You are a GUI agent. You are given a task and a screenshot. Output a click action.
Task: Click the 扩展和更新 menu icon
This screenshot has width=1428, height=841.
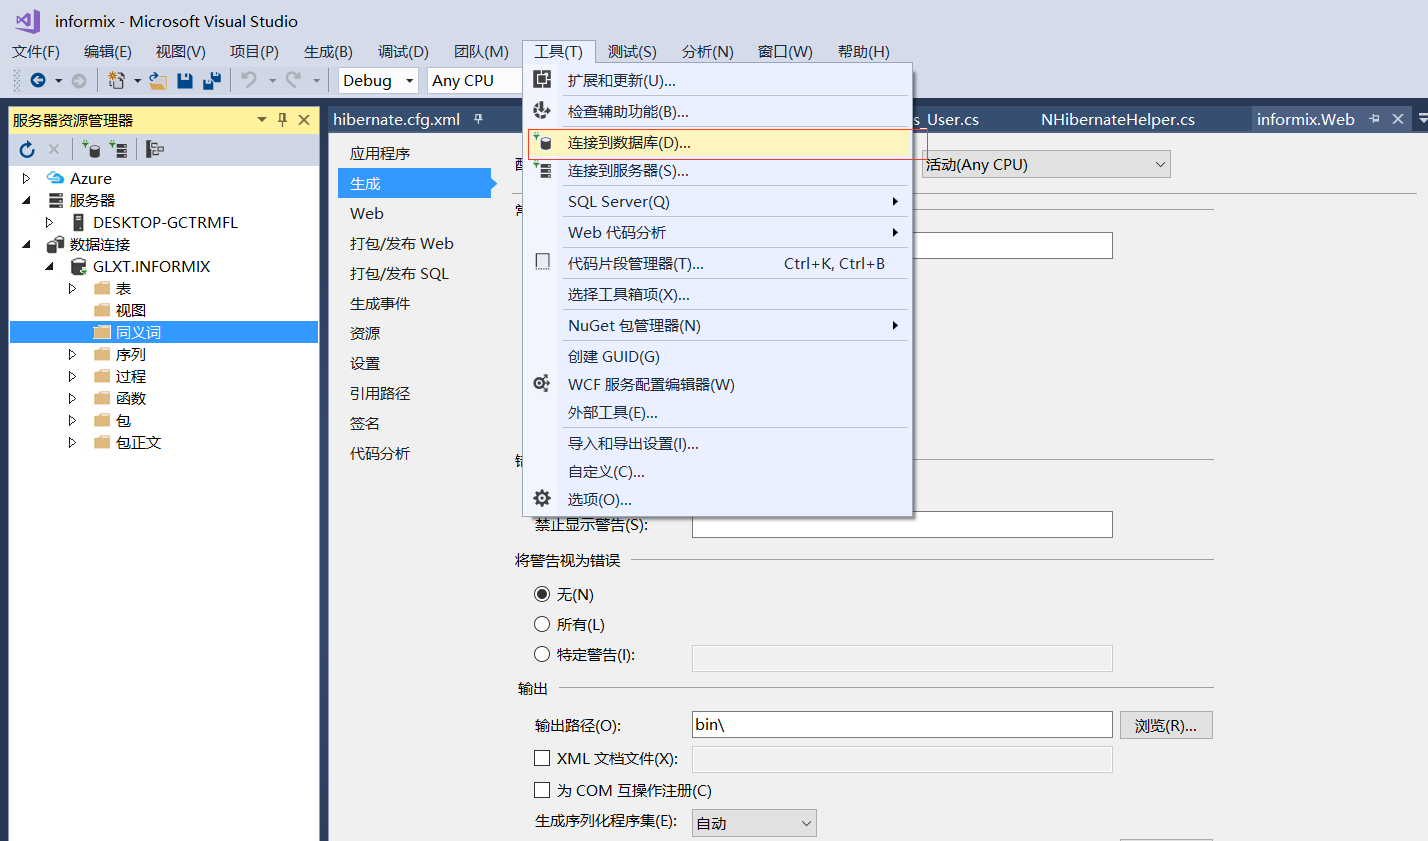[542, 80]
